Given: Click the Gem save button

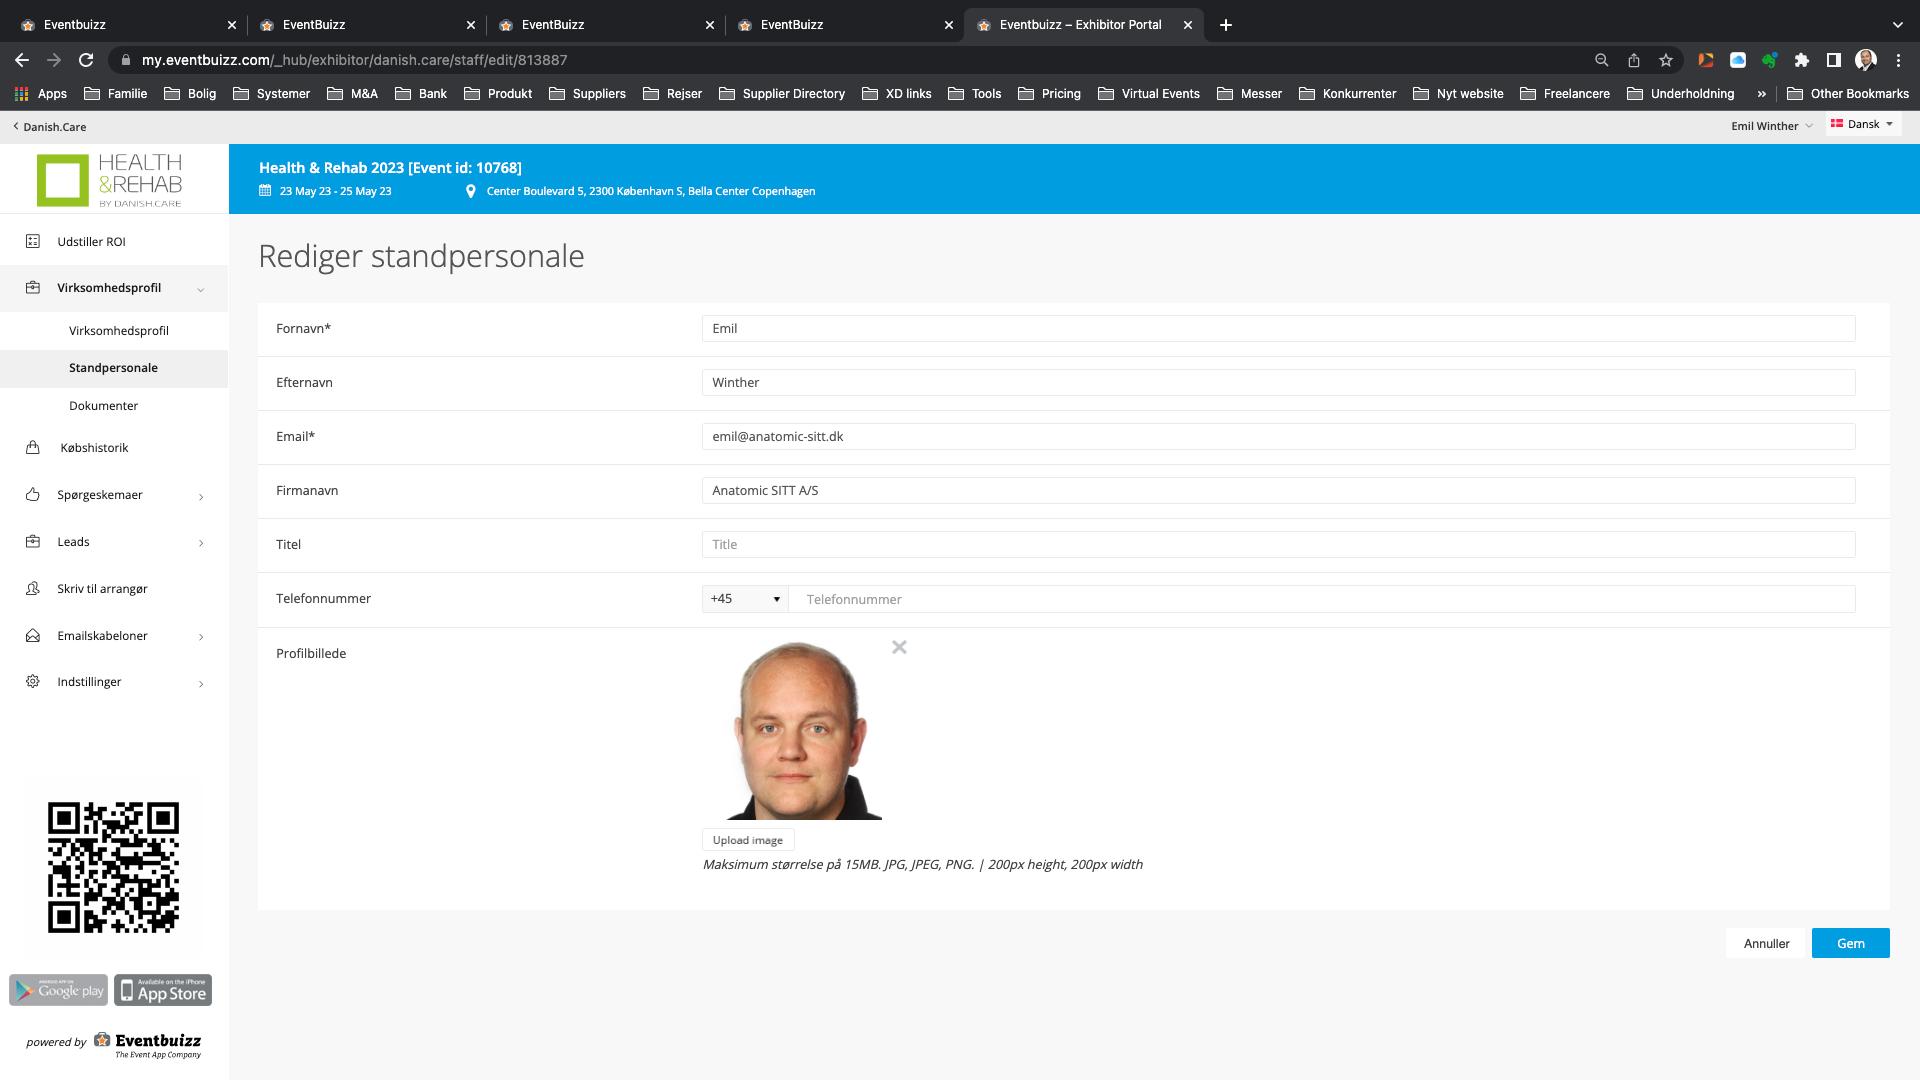Looking at the screenshot, I should pyautogui.click(x=1850, y=943).
